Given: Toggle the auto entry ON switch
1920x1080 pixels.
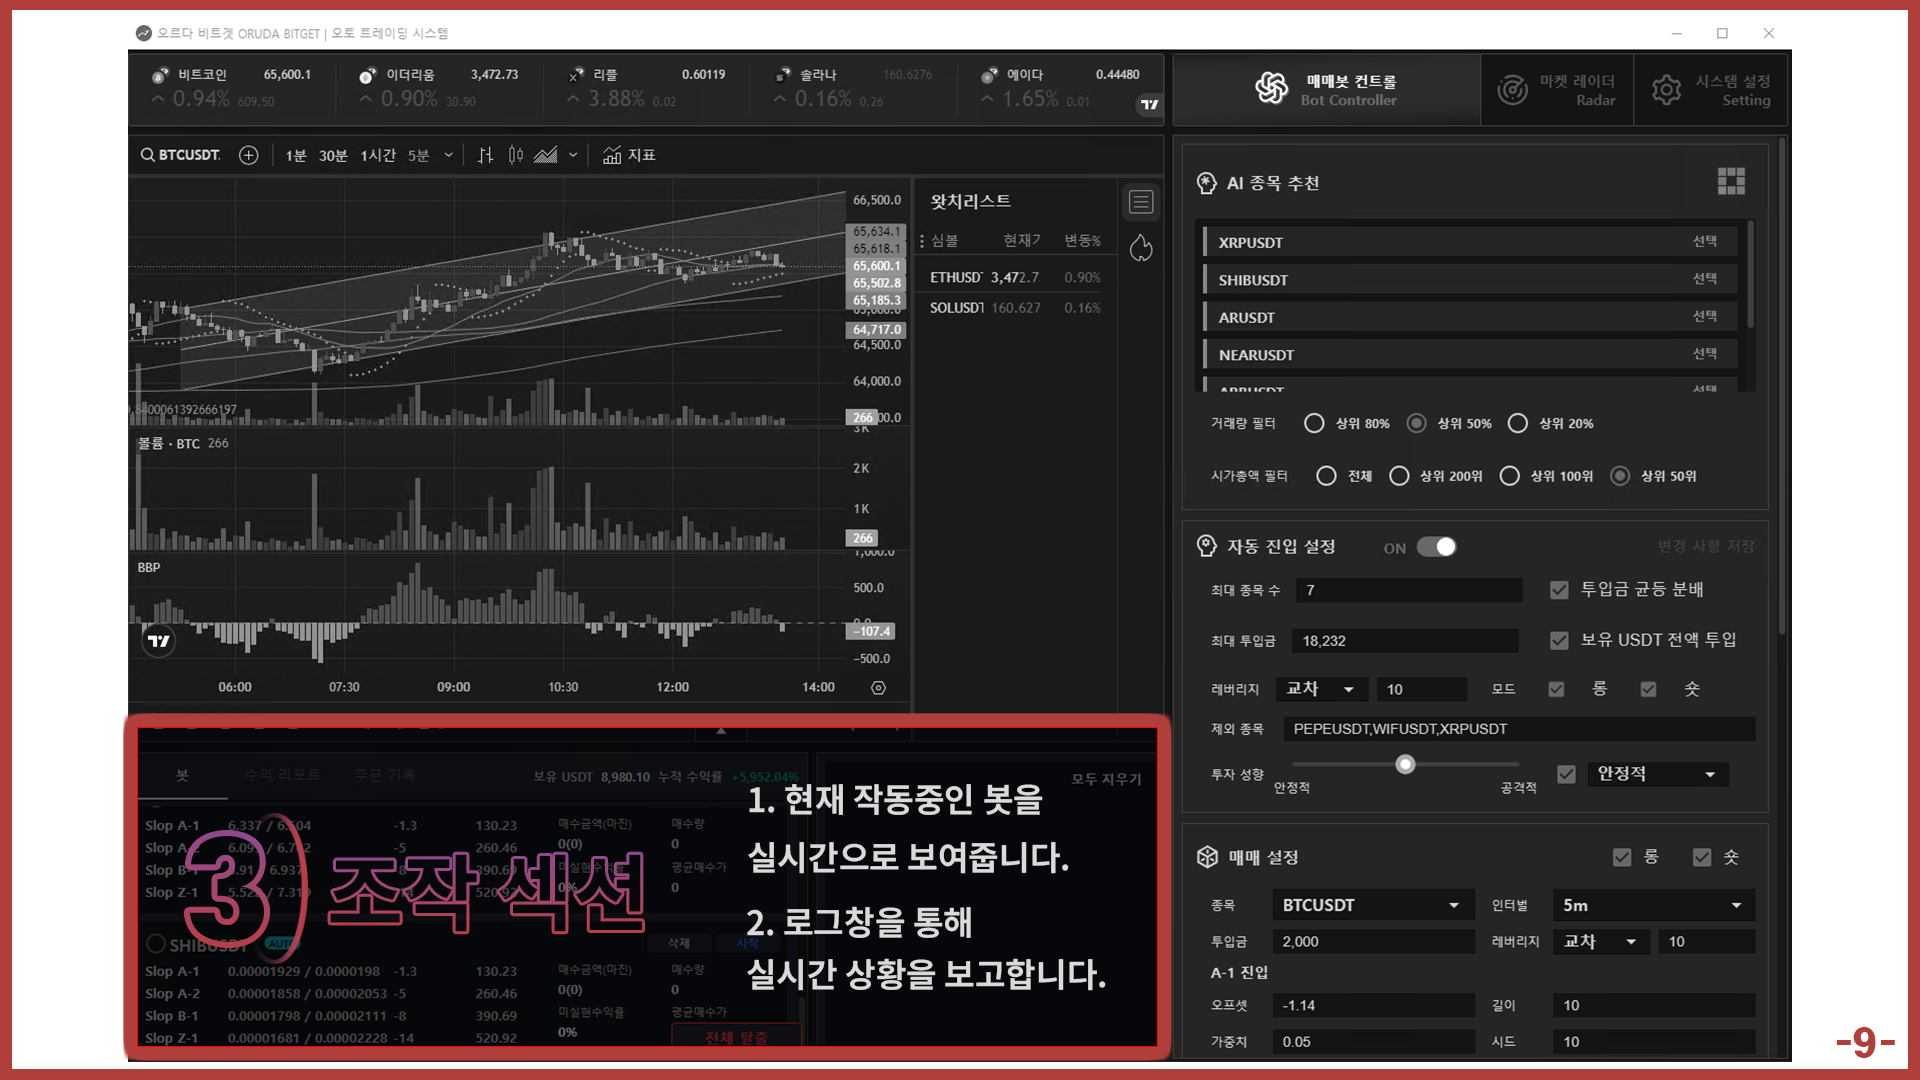Looking at the screenshot, I should (x=1437, y=547).
